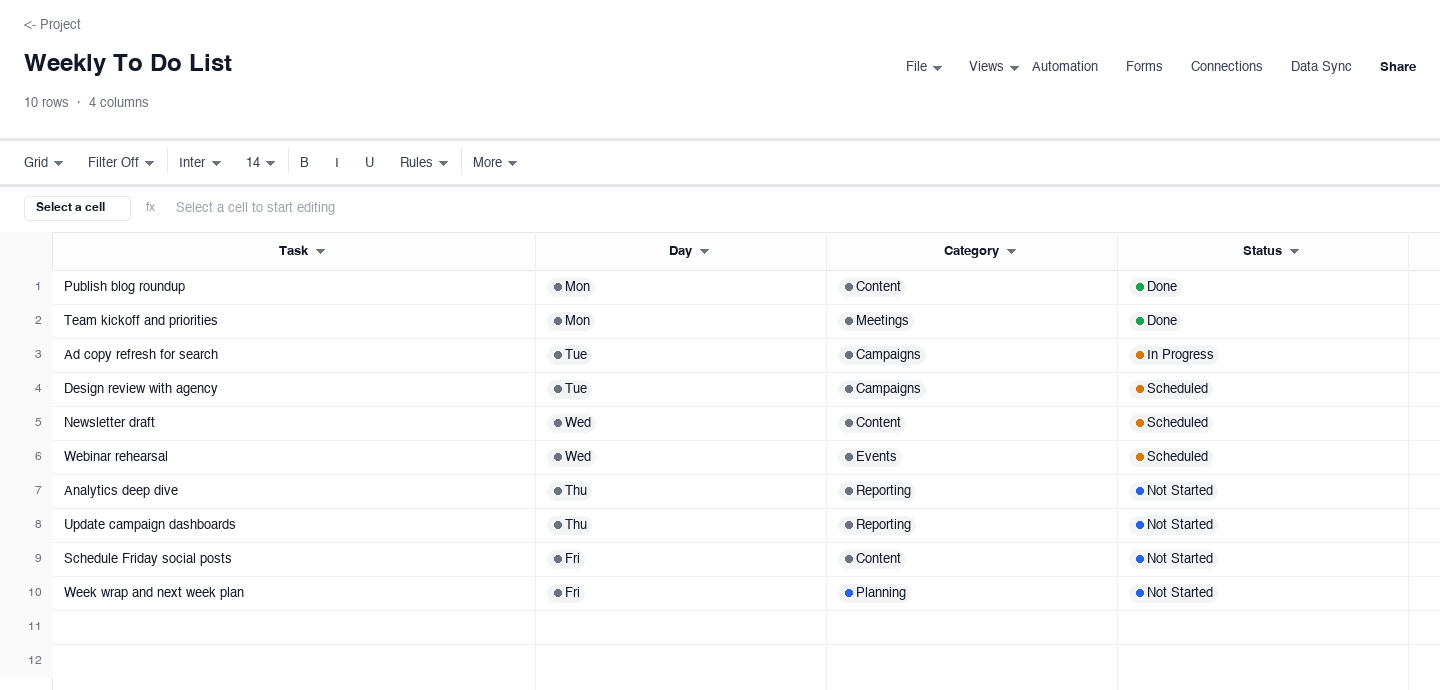
Task: Click the fx formula icon
Action: tap(150, 208)
